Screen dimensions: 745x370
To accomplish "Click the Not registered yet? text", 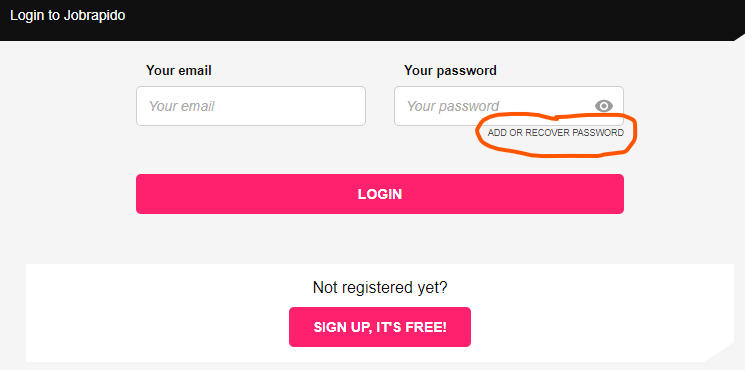I will point(380,287).
